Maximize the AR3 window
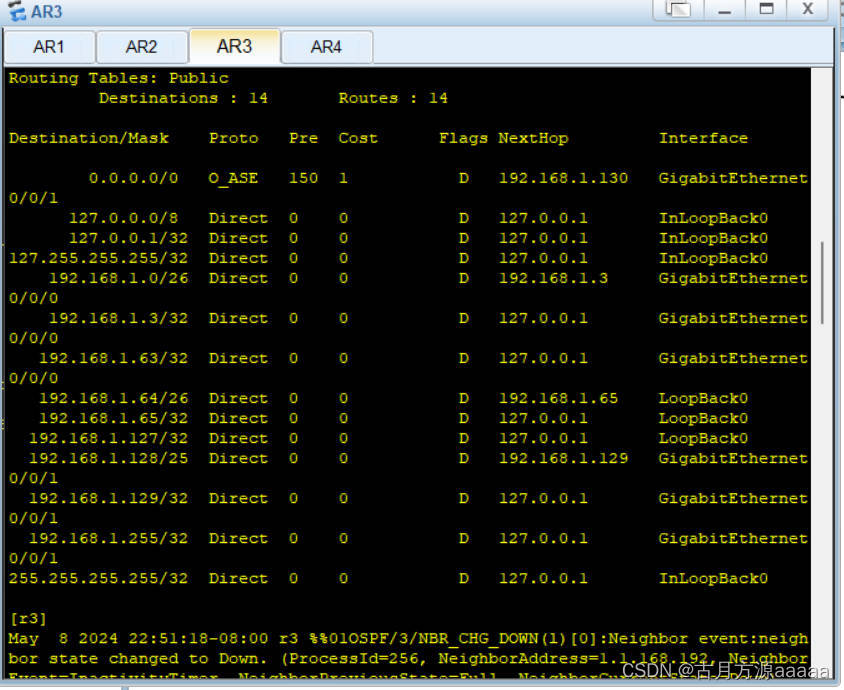This screenshot has width=844, height=690. click(766, 9)
